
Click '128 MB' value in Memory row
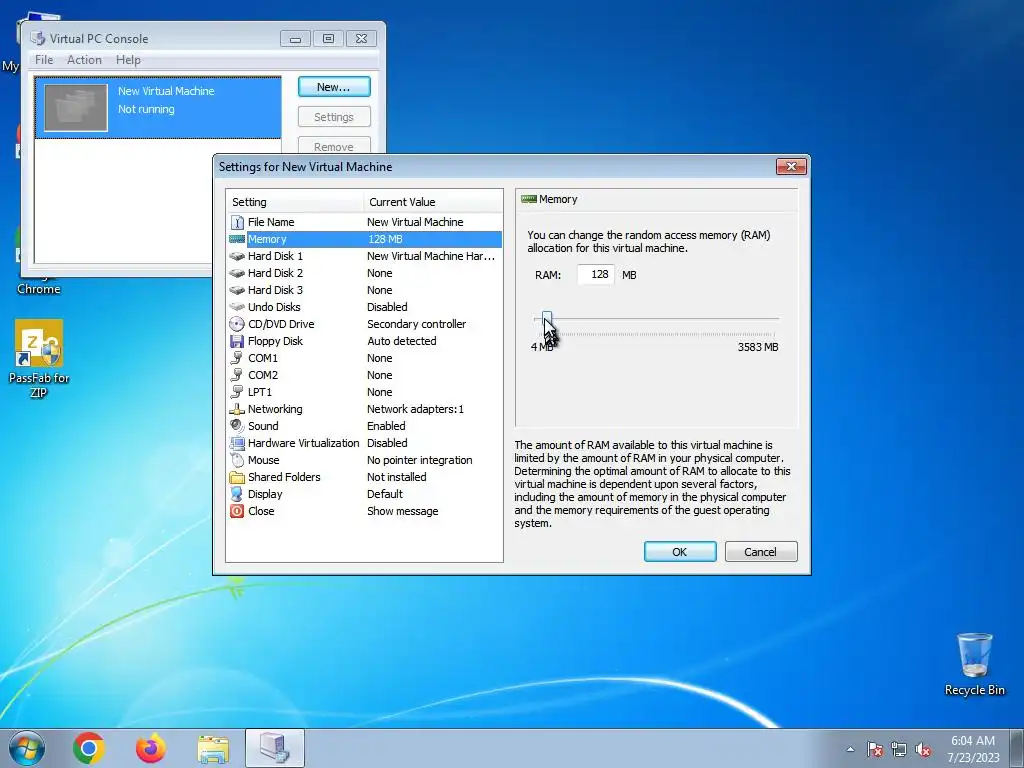[x=385, y=239]
